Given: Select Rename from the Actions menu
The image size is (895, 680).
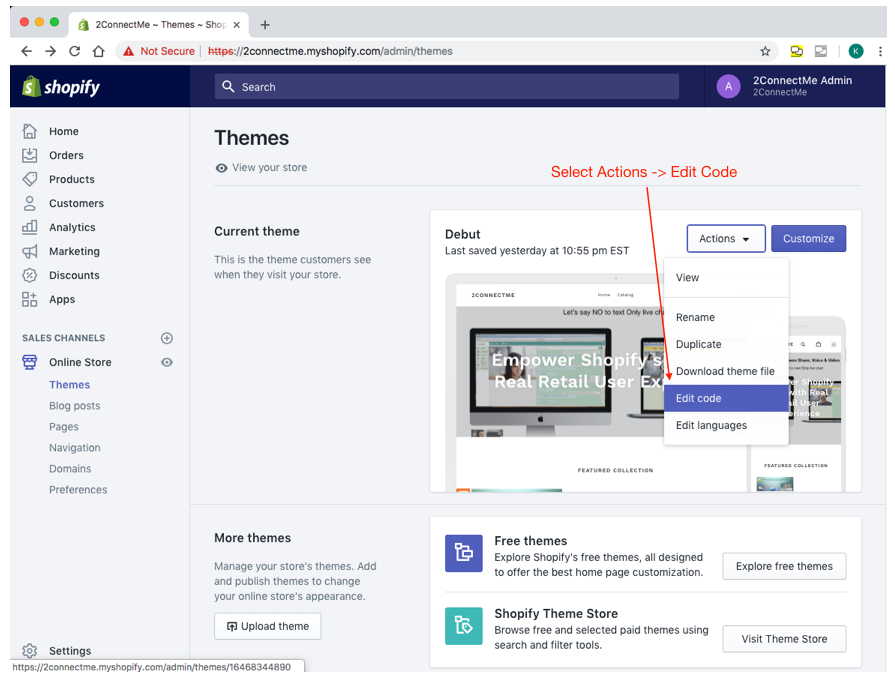Looking at the screenshot, I should (x=726, y=317).
